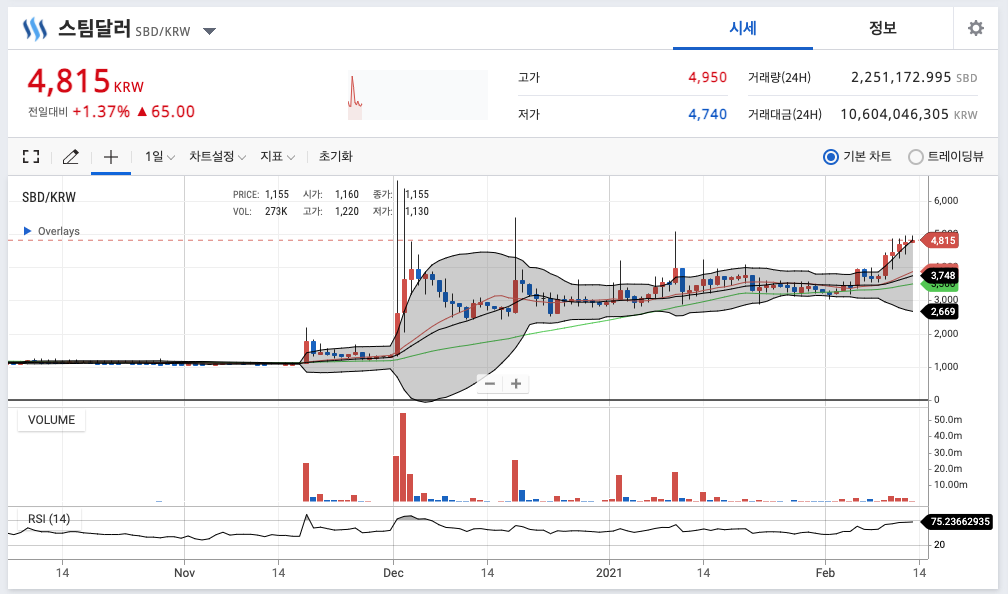Click the 초기화 reset button
Viewport: 1008px width, 594px height.
336,156
